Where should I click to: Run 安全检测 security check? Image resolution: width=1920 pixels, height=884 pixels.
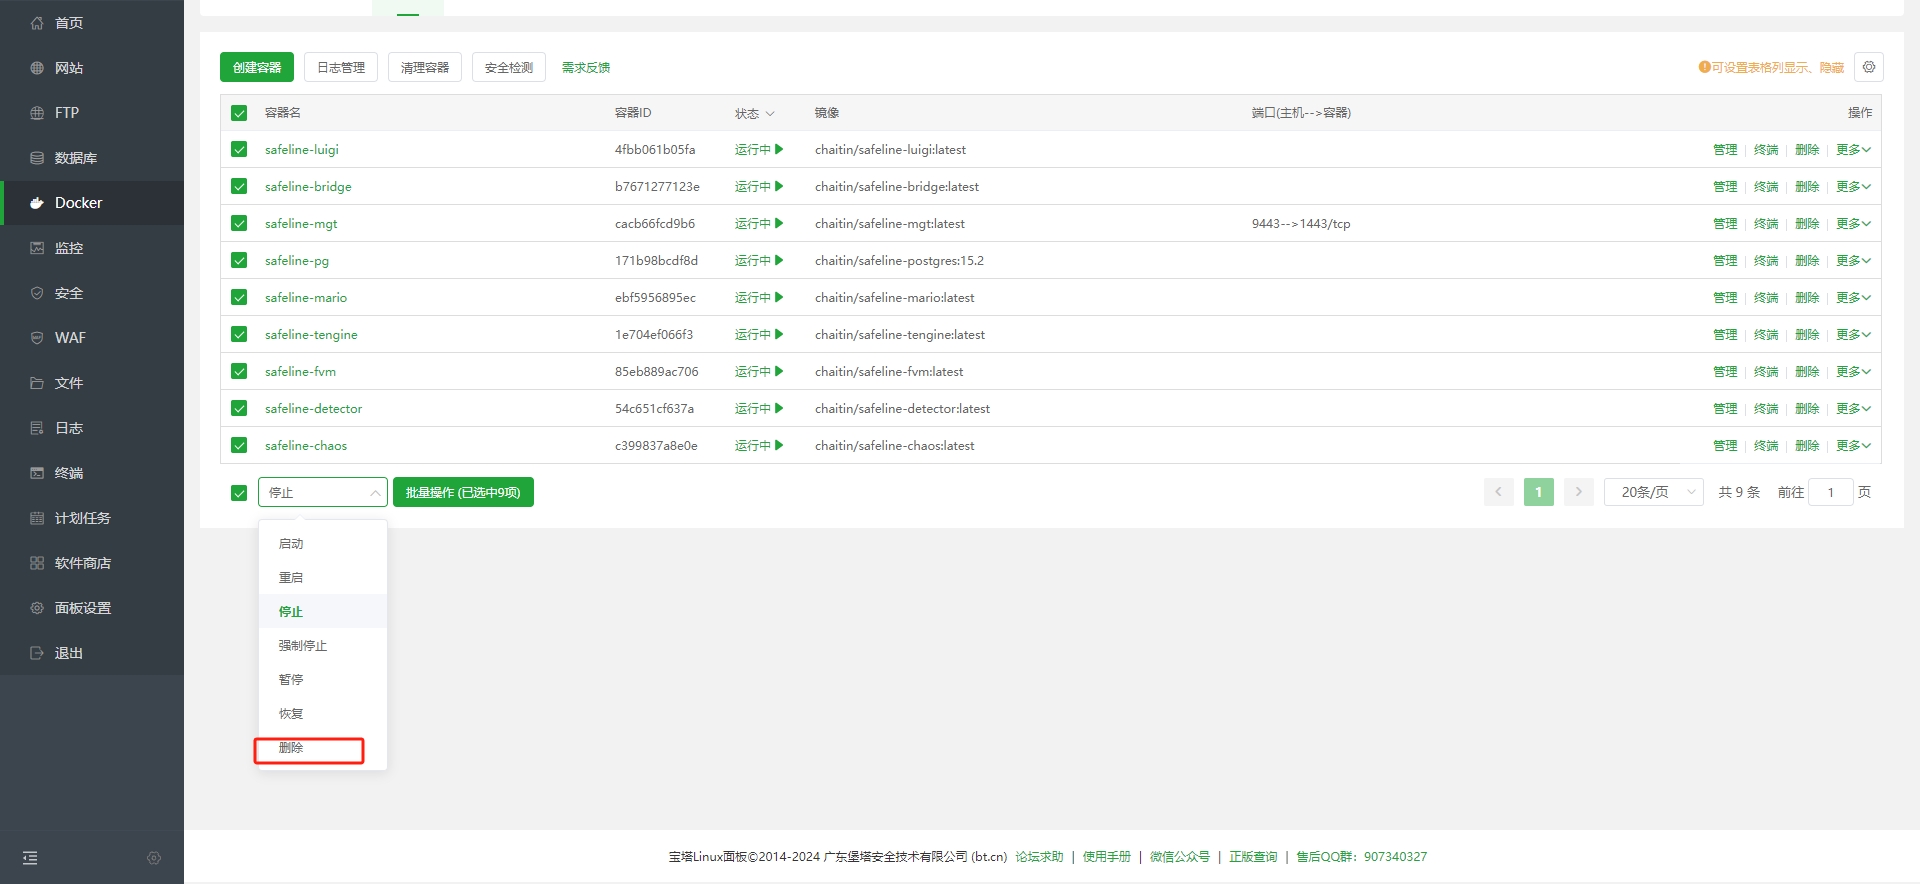(x=509, y=67)
